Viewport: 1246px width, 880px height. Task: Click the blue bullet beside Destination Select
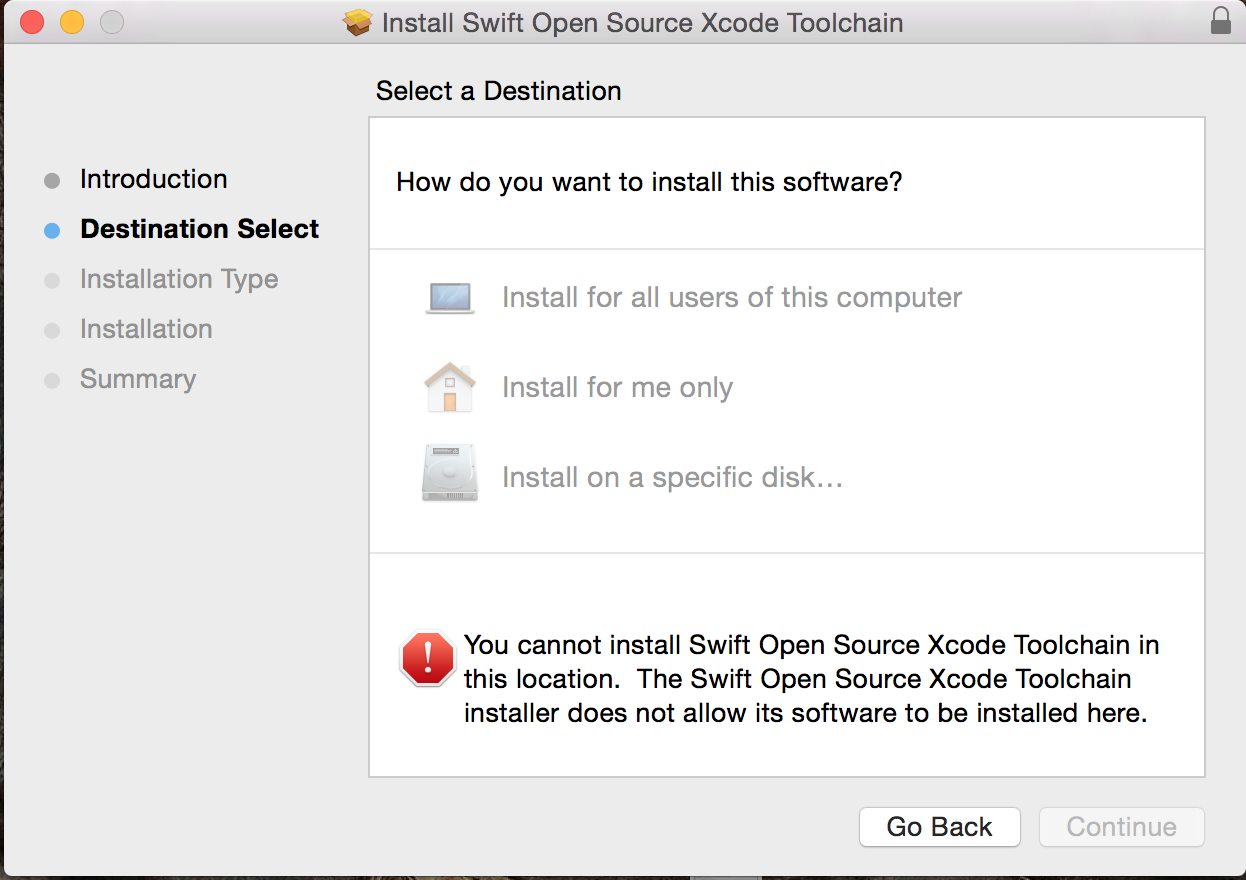[52, 231]
